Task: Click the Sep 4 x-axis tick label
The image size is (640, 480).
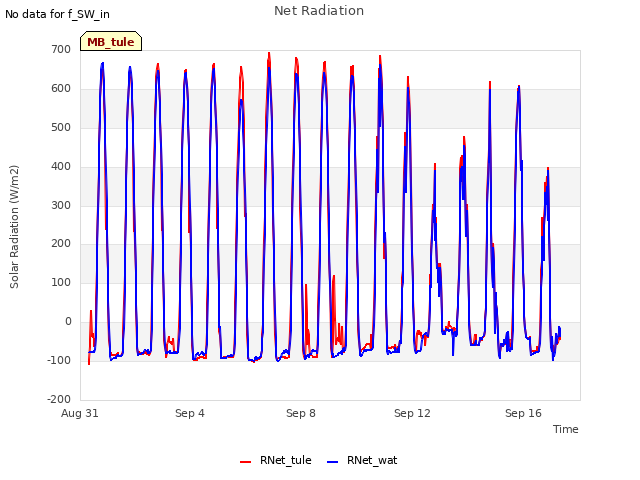Action: click(190, 413)
